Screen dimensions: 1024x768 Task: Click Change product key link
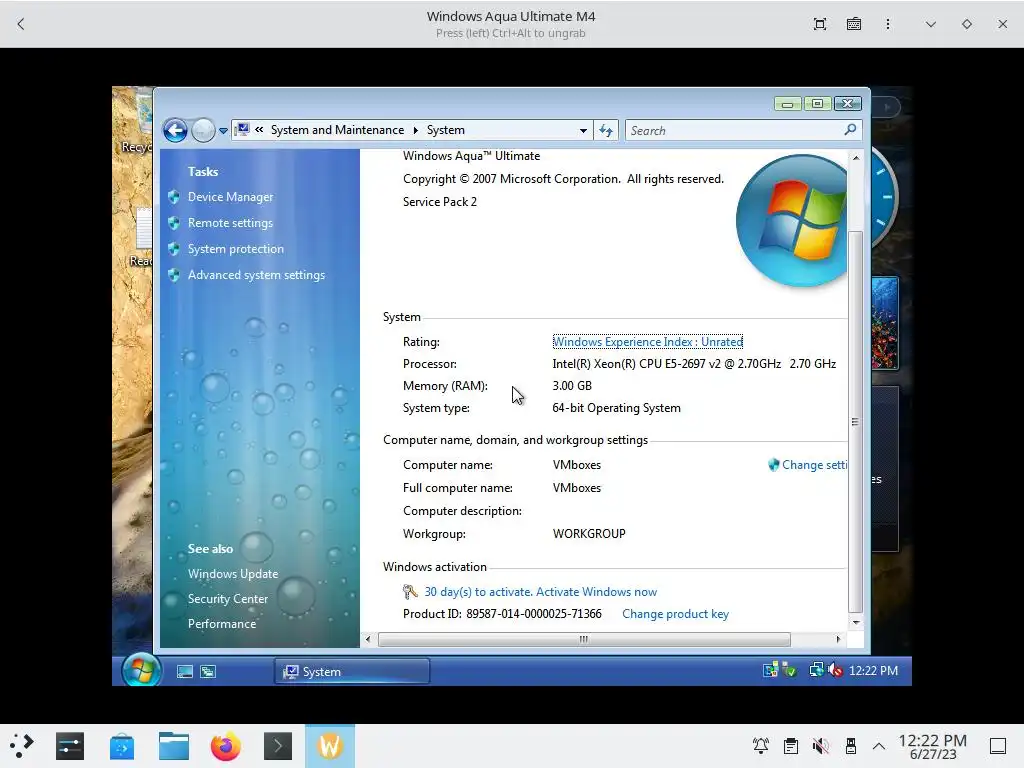point(675,614)
